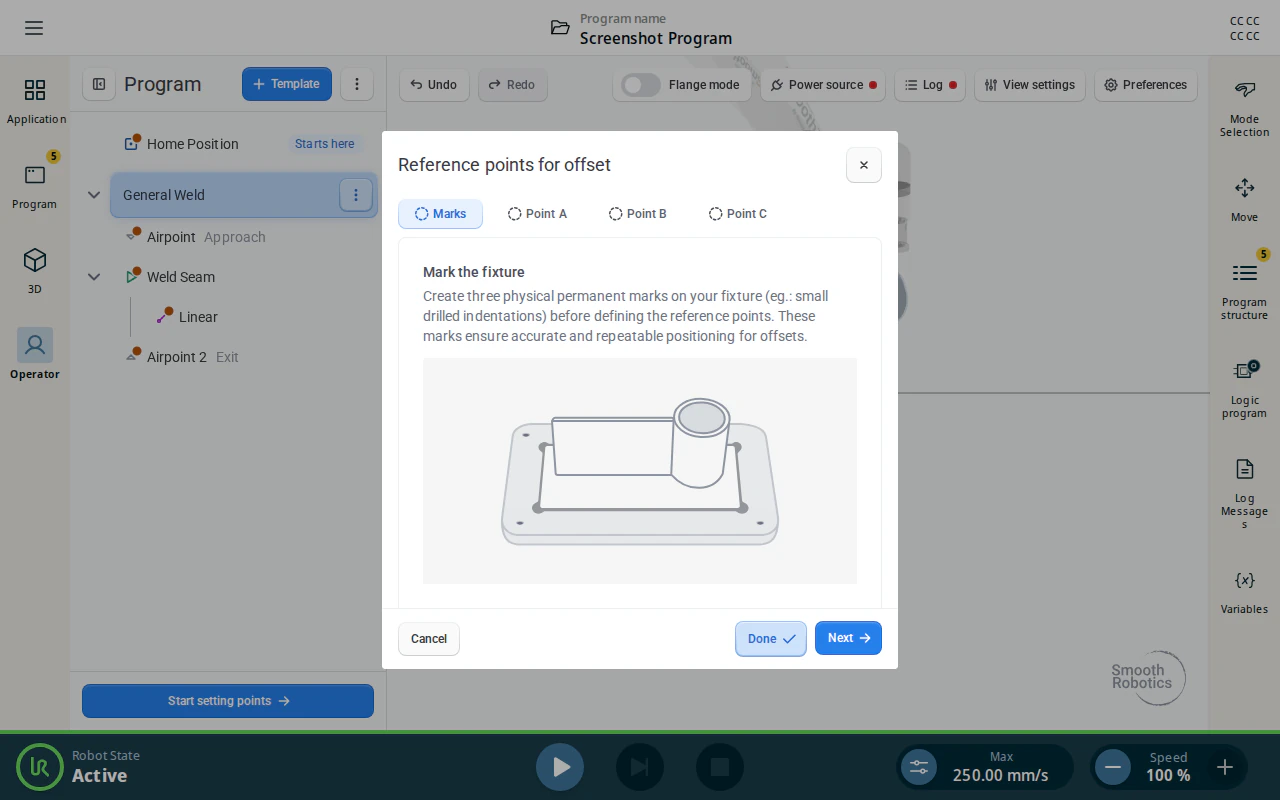
Task: Click the Done button
Action: (771, 639)
